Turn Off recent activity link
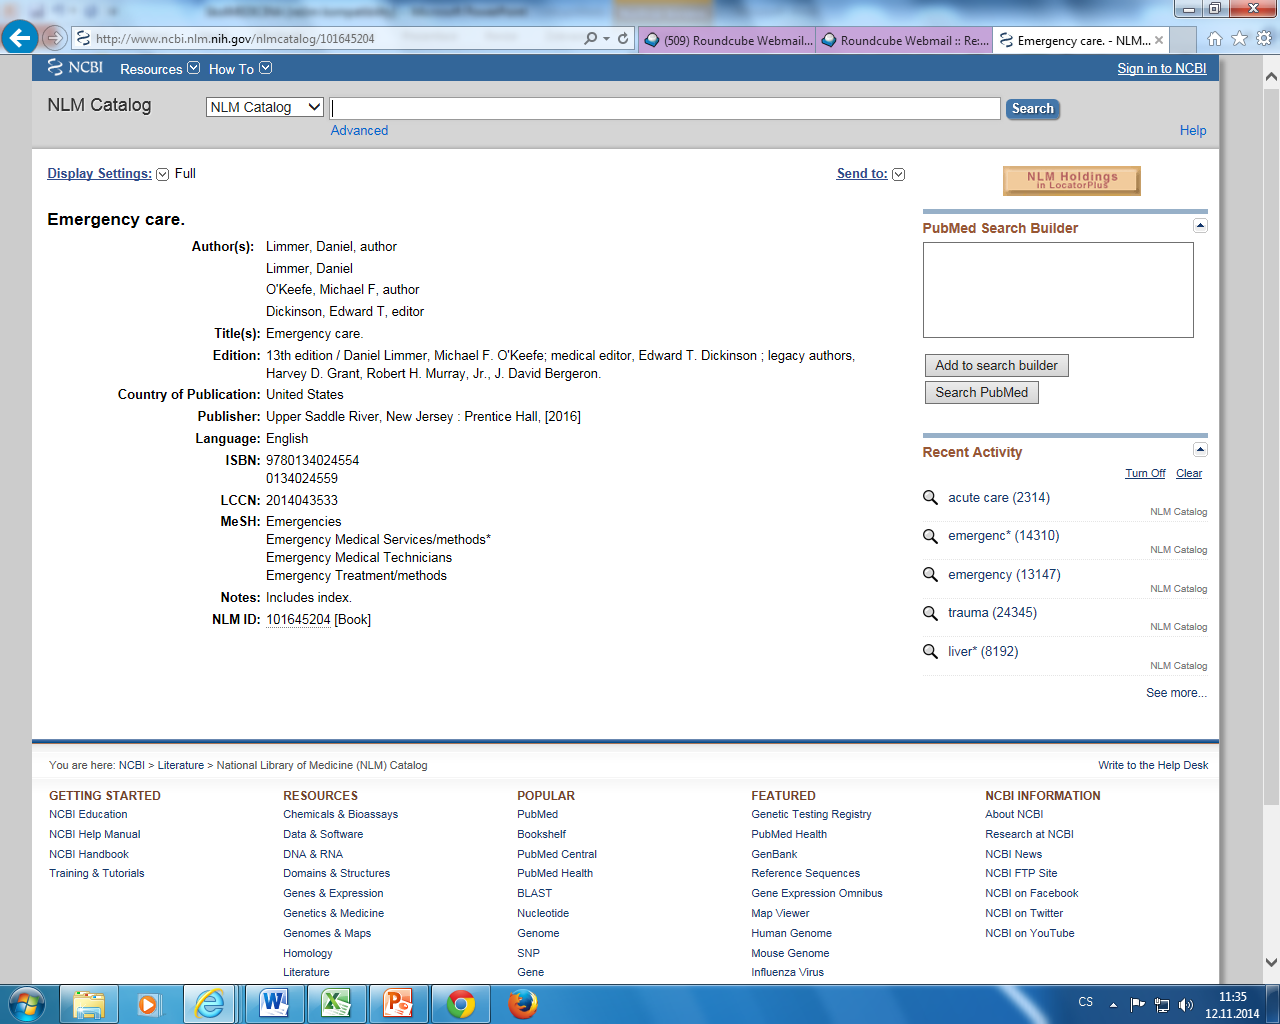The width and height of the screenshot is (1280, 1024). (1145, 474)
